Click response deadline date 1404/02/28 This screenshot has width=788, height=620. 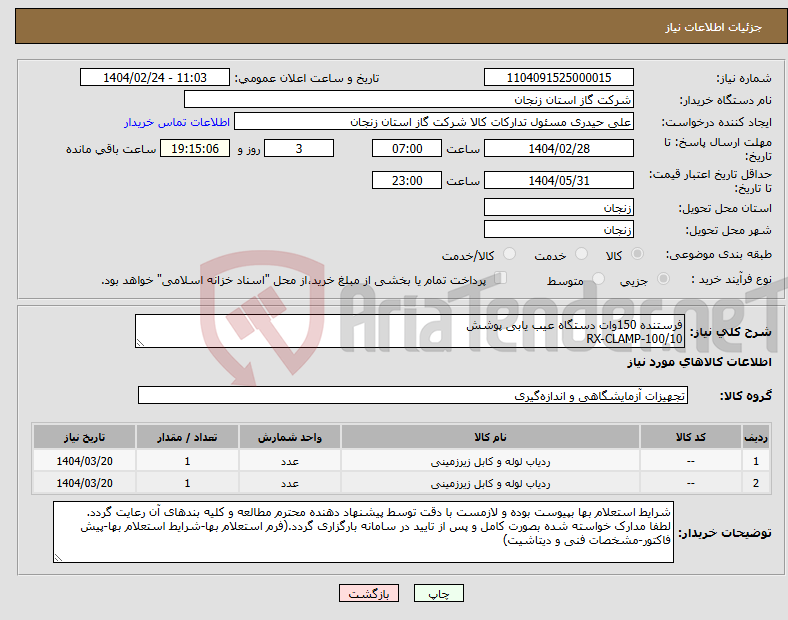(558, 149)
